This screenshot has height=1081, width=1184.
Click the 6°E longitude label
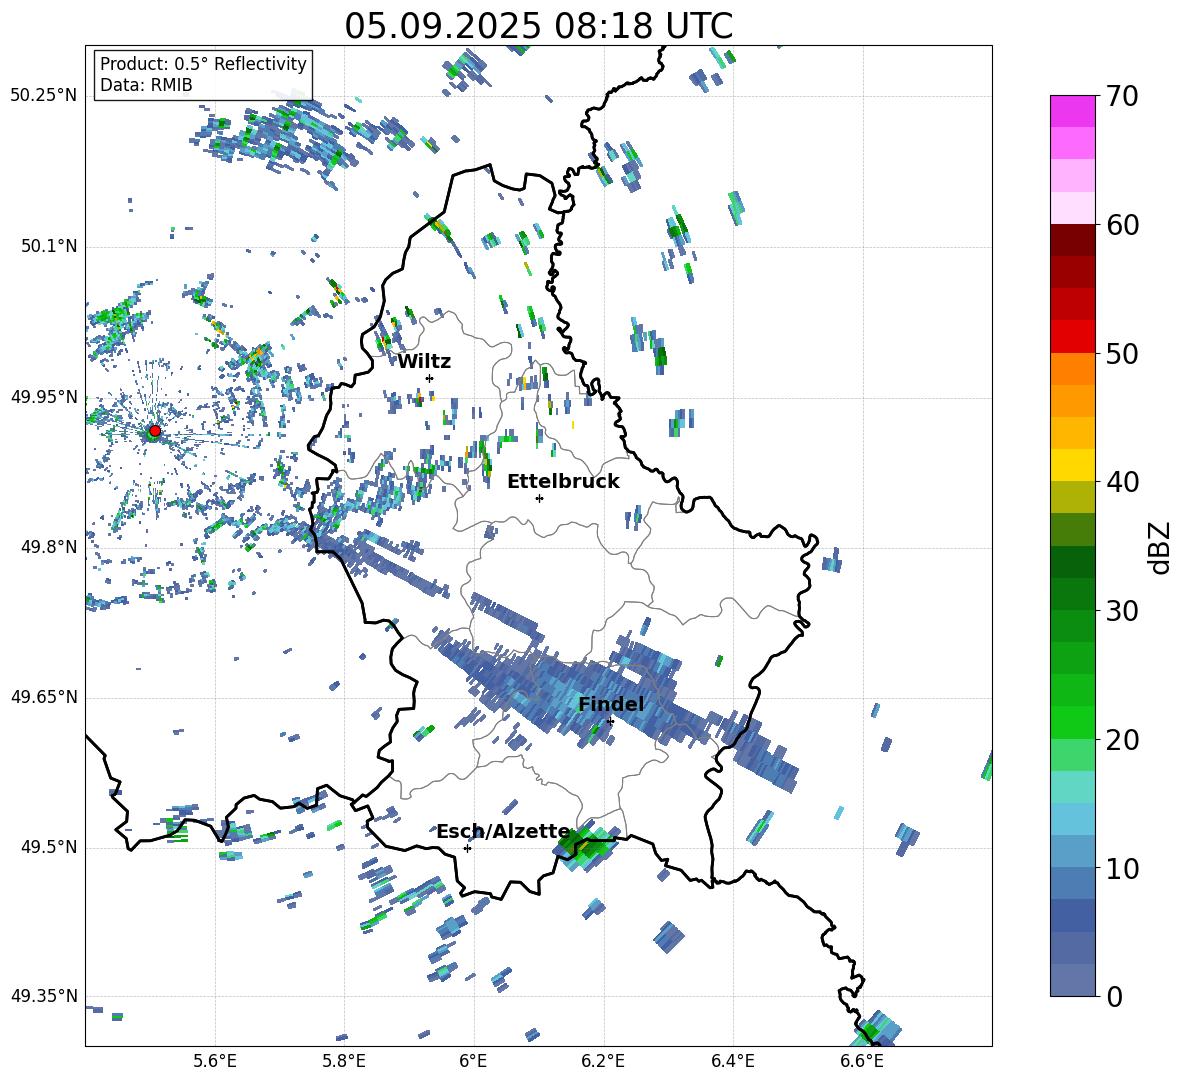[x=473, y=1061]
